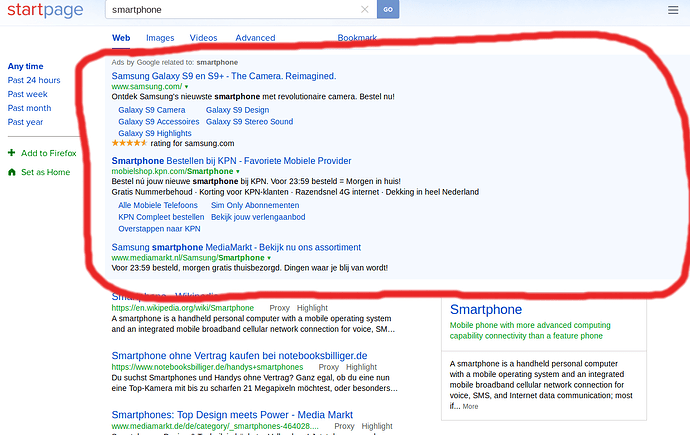
Task: Click Highlight next to the Wikipedia result
Action: point(312,308)
